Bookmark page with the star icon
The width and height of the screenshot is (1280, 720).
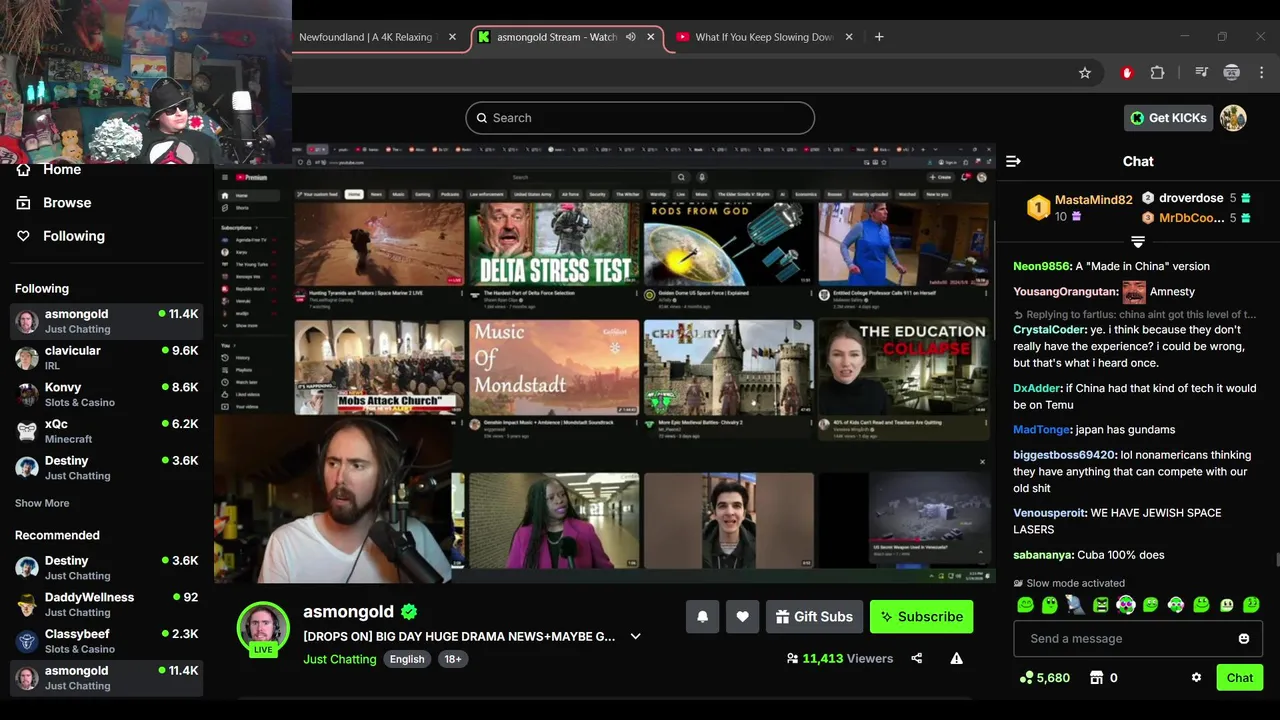1085,72
